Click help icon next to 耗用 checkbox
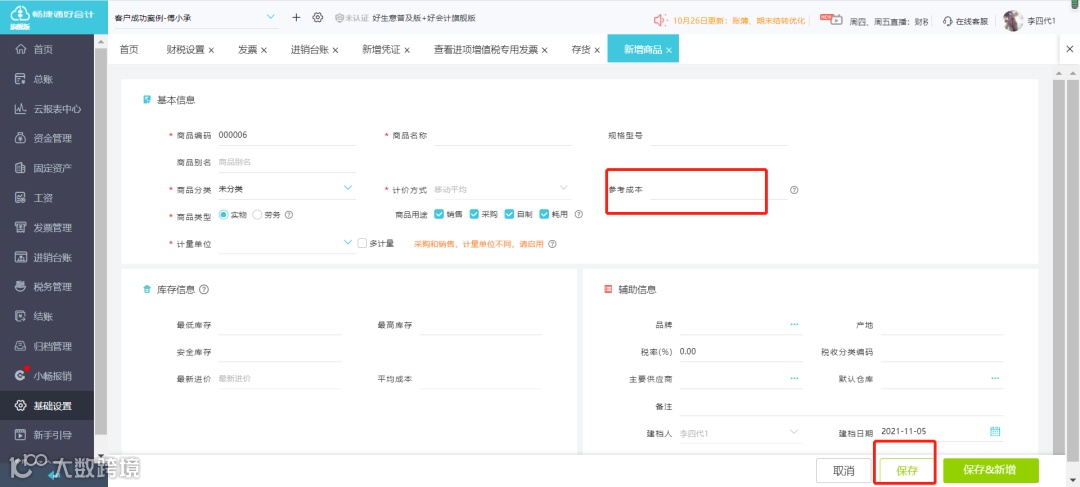The image size is (1080, 487). click(579, 214)
